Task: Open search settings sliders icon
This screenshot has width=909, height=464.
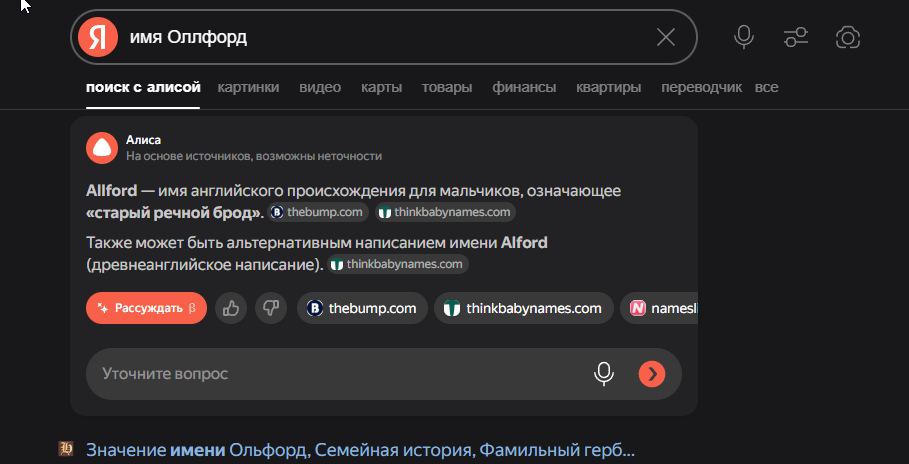Action: coord(796,38)
